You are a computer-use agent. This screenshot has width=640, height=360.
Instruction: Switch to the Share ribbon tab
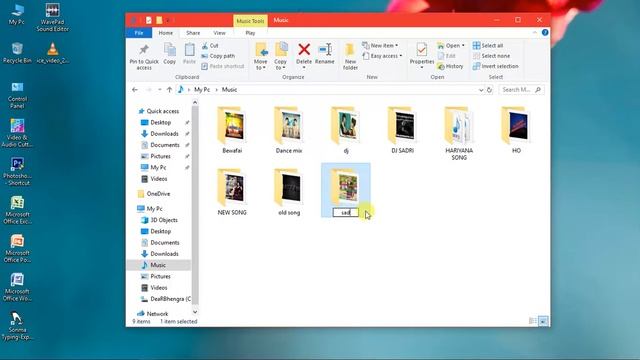tap(193, 33)
